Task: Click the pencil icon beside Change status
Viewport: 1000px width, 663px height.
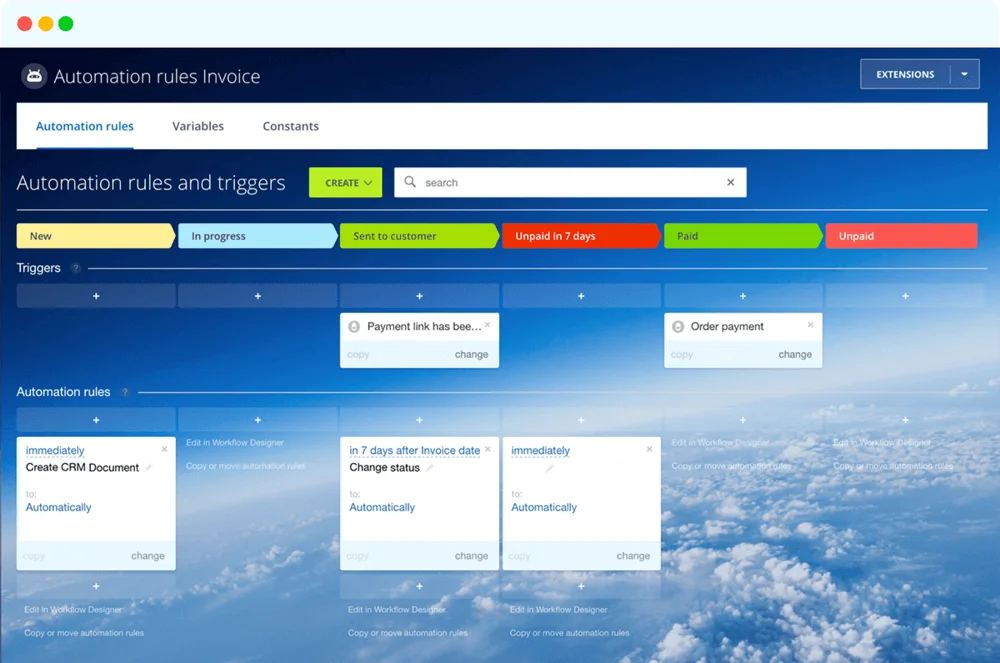Action: coord(430,468)
